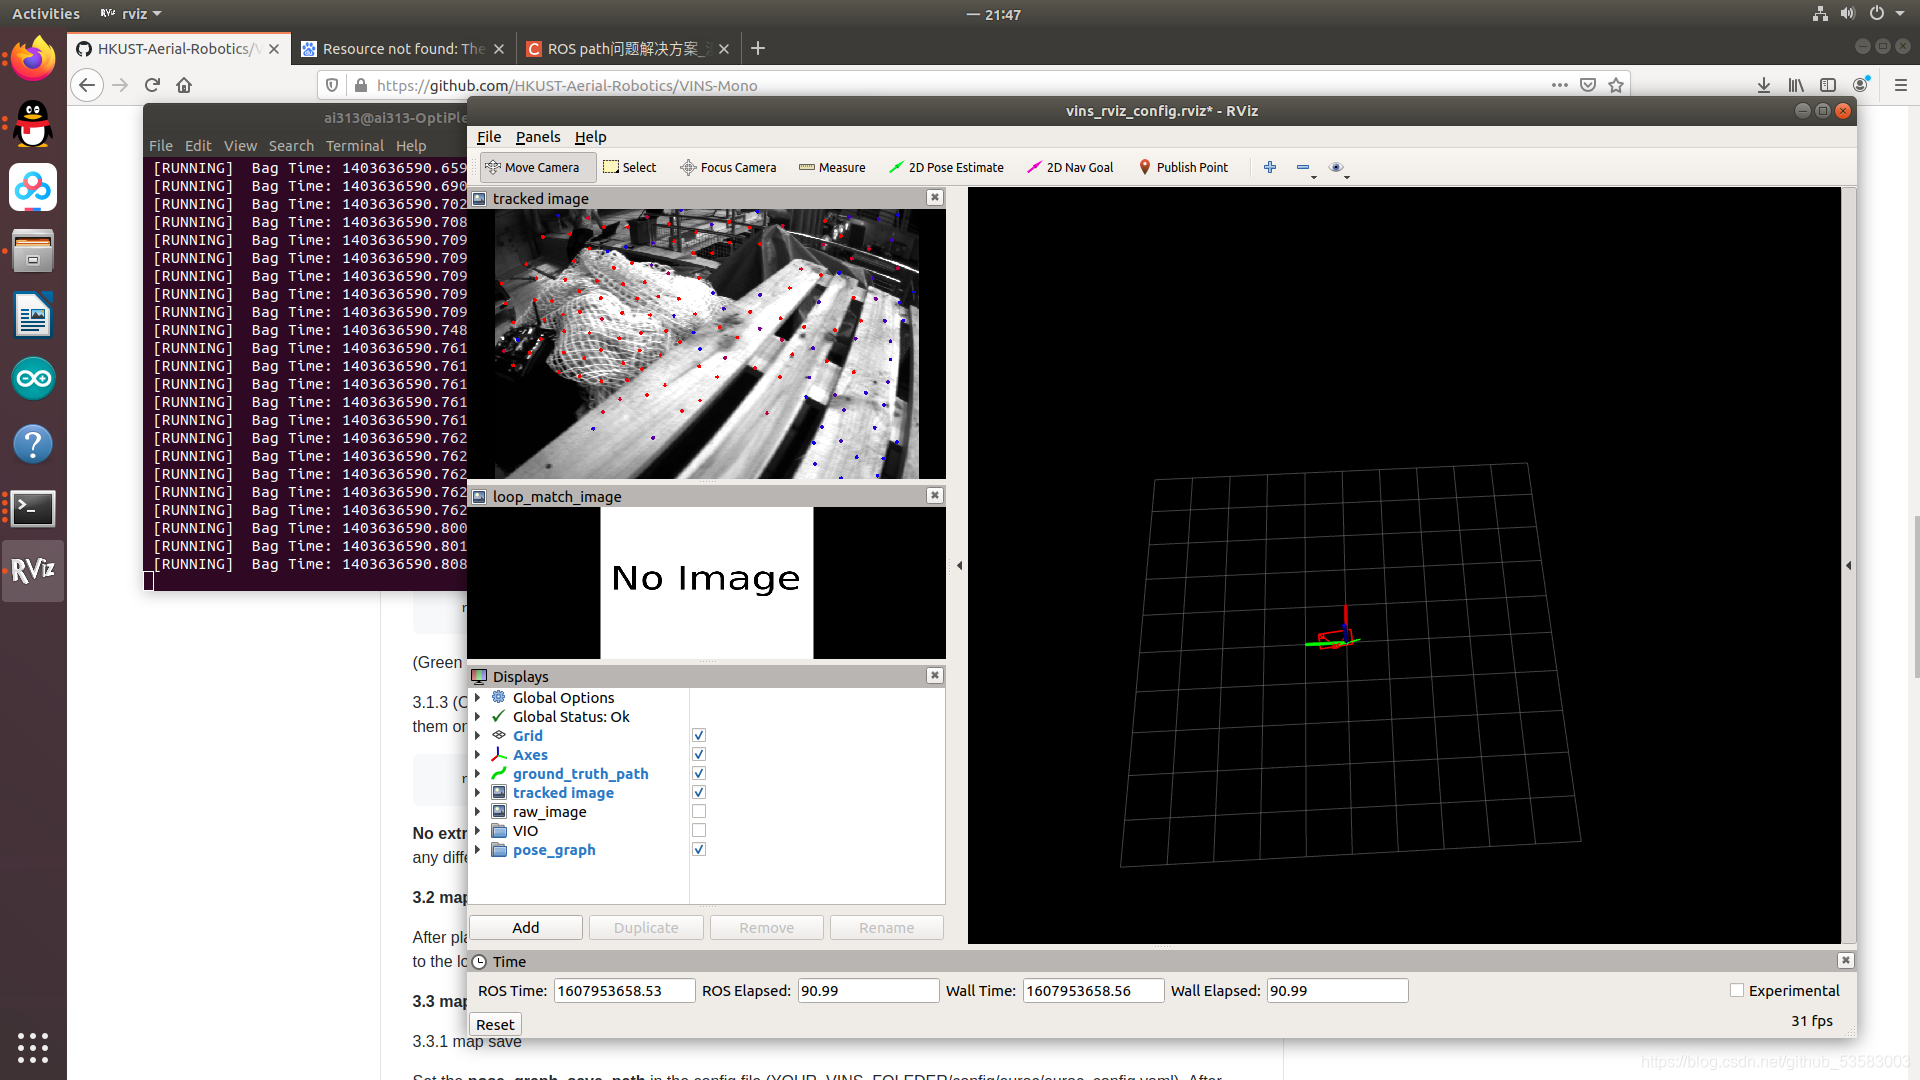Toggle visibility of VIO display
Image resolution: width=1920 pixels, height=1080 pixels.
[696, 831]
